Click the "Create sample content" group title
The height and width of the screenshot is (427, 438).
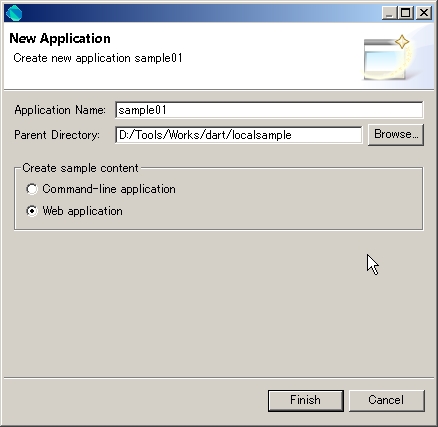pos(80,168)
